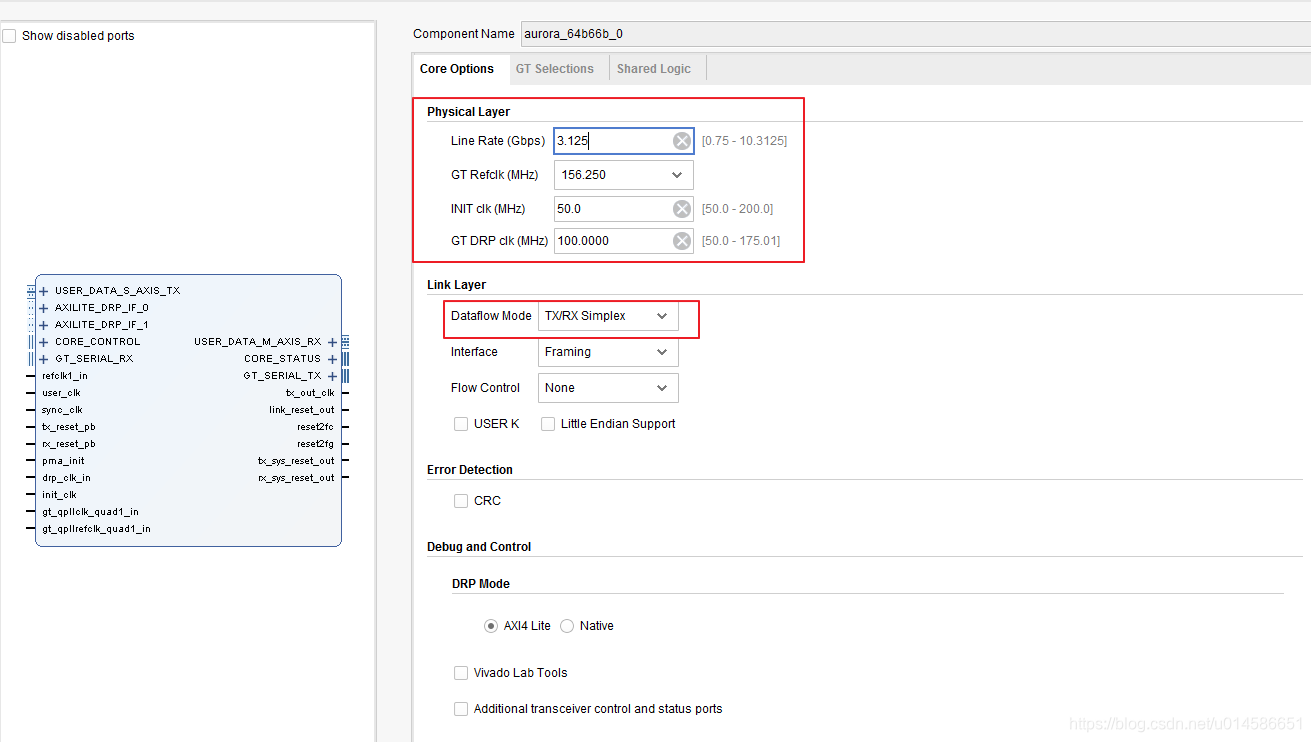Image resolution: width=1311 pixels, height=742 pixels.
Task: Enable Vivado Lab Tools checkbox
Action: [x=461, y=673]
